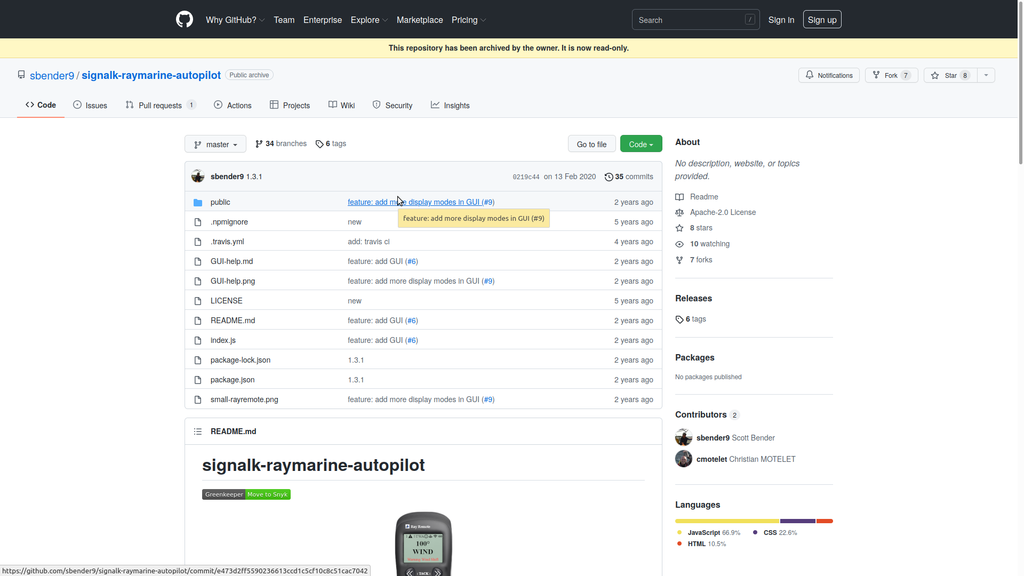This screenshot has height=576, width=1024.
Task: Click the repository icon beside sbender9
Action: 22,75
